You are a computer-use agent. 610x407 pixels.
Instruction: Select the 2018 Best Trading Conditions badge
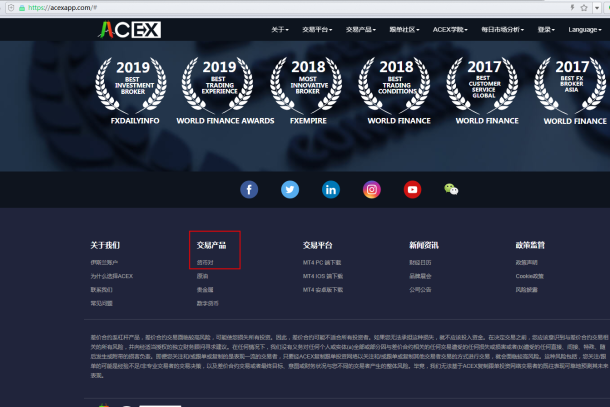394,86
